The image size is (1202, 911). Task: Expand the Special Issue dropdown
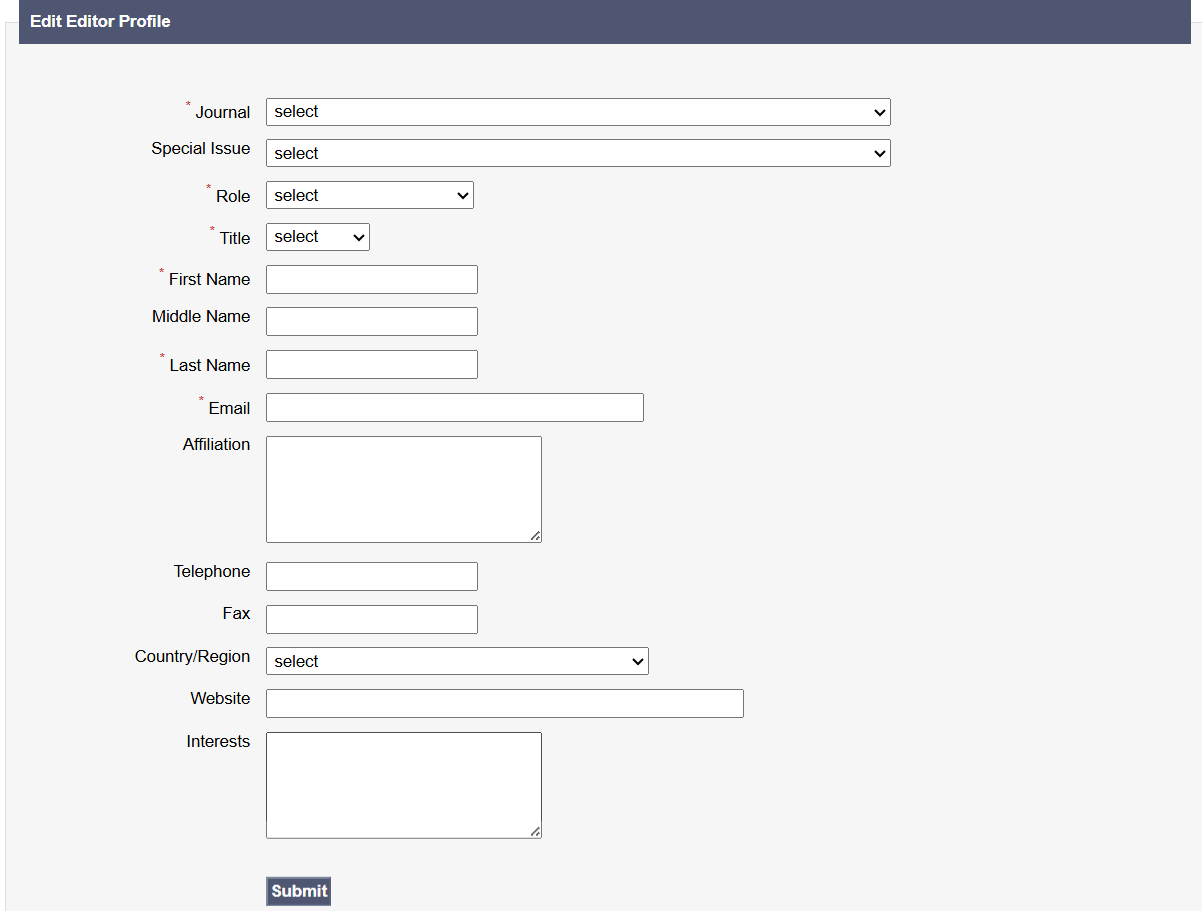tap(577, 153)
